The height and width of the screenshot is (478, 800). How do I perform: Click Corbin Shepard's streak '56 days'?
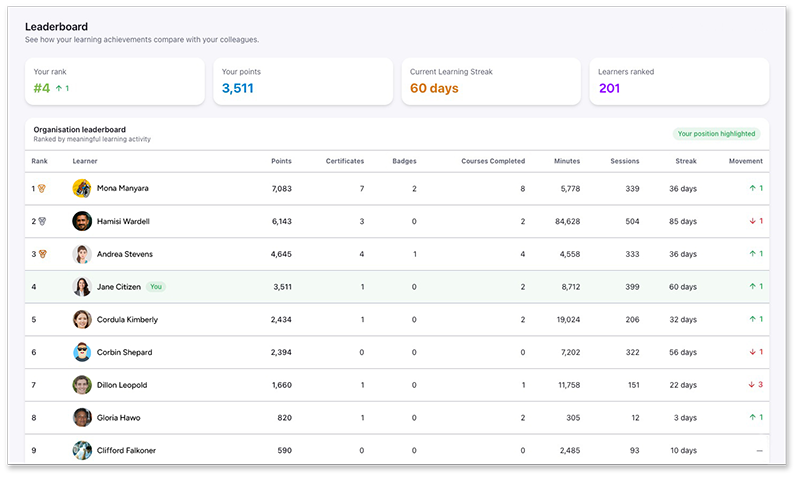click(683, 352)
